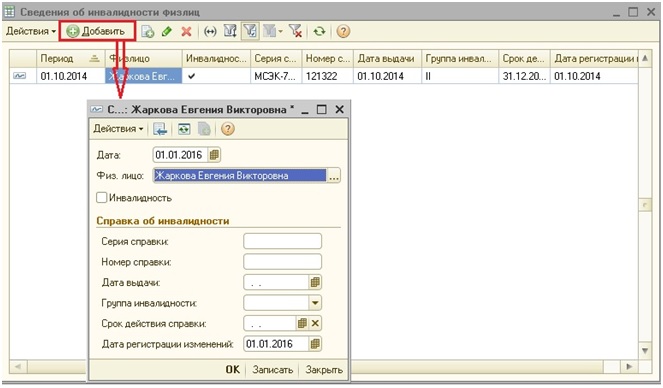
Task: Click the ellipsis button of Физ. лицо
Action: (334, 176)
